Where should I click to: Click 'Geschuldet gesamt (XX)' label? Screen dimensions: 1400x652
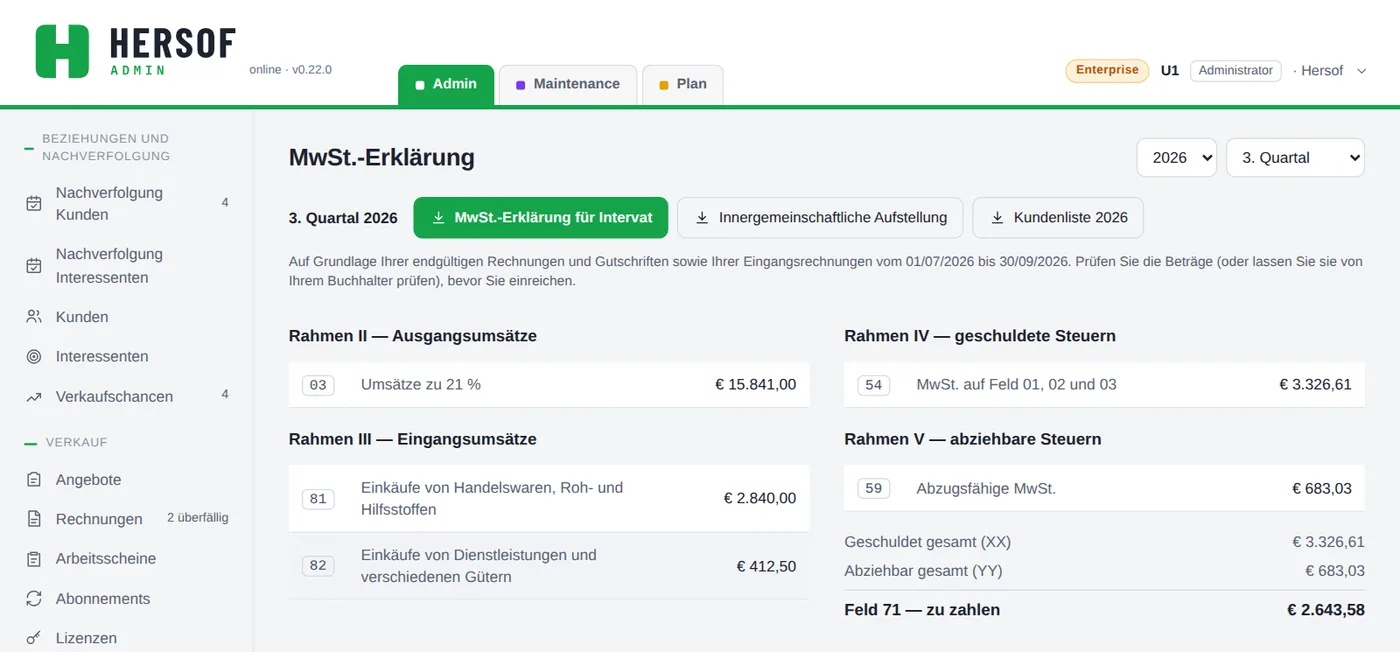point(927,542)
